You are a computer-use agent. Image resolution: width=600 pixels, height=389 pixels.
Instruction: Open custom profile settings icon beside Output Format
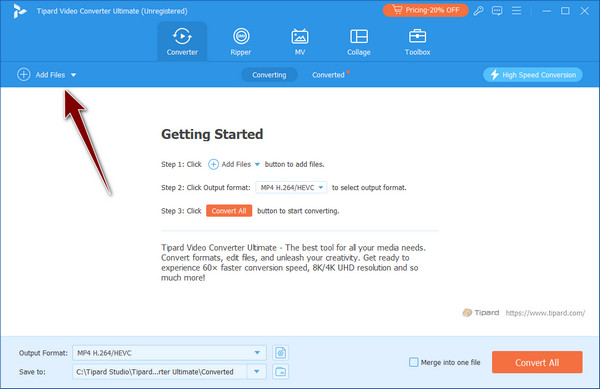tap(280, 353)
